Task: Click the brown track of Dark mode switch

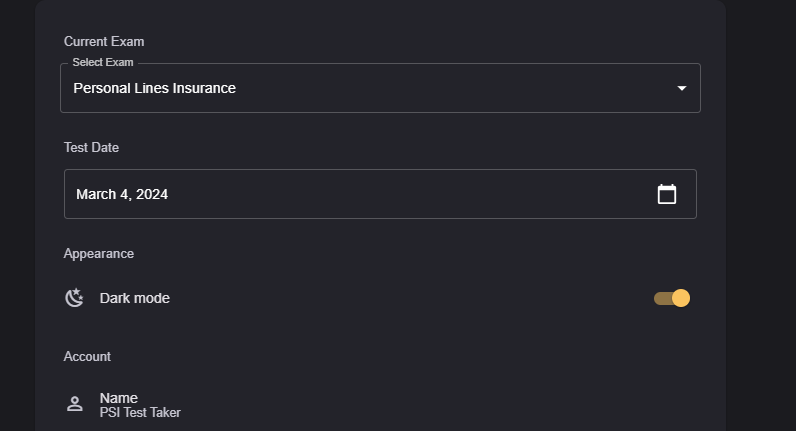Action: pyautogui.click(x=661, y=298)
